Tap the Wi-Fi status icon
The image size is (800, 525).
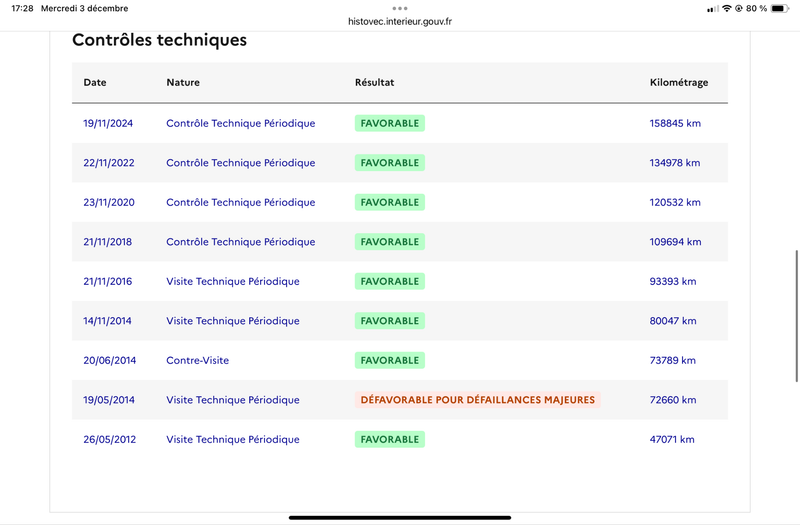[726, 8]
